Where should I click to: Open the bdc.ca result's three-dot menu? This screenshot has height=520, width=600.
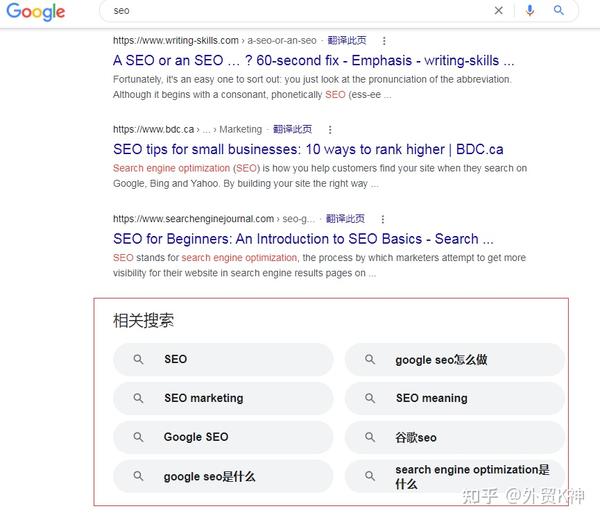pyautogui.click(x=330, y=130)
